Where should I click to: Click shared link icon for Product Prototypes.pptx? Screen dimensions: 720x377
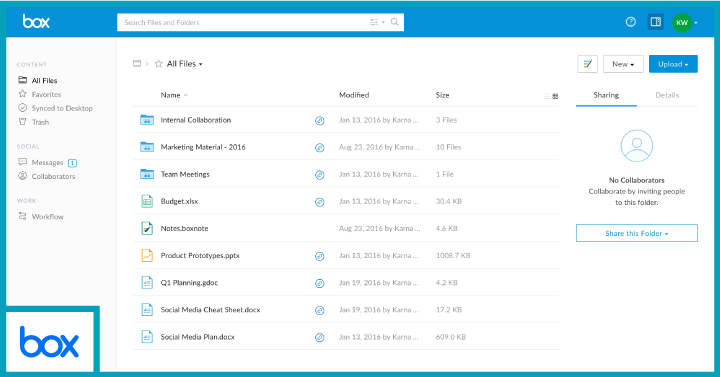coord(320,256)
